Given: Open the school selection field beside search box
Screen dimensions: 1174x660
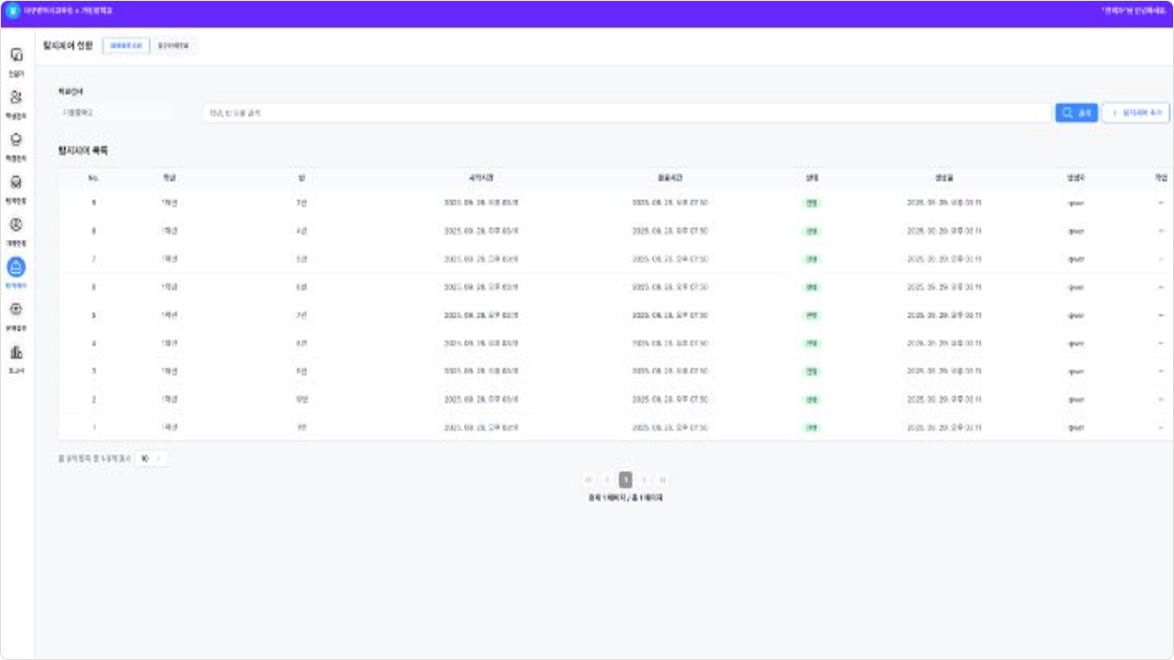Looking at the screenshot, I should pos(112,113).
